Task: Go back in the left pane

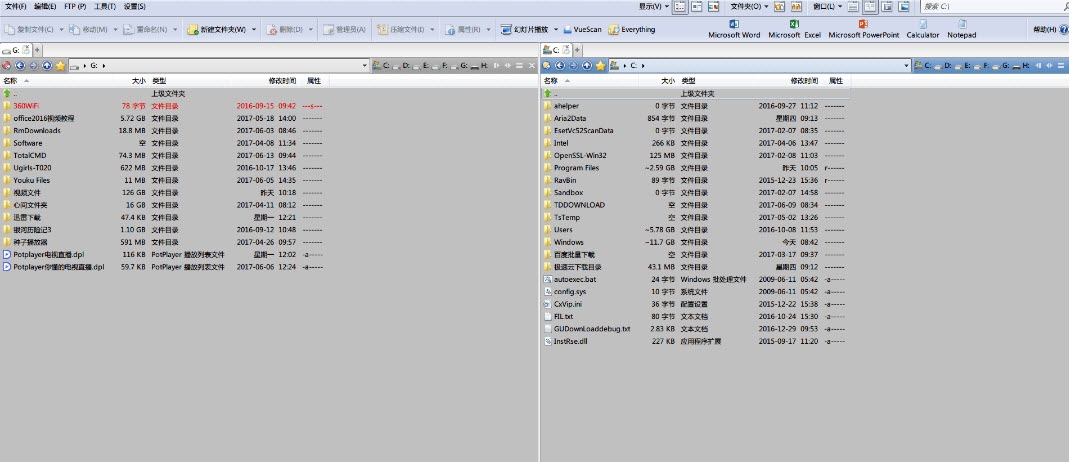Action: tap(20, 65)
